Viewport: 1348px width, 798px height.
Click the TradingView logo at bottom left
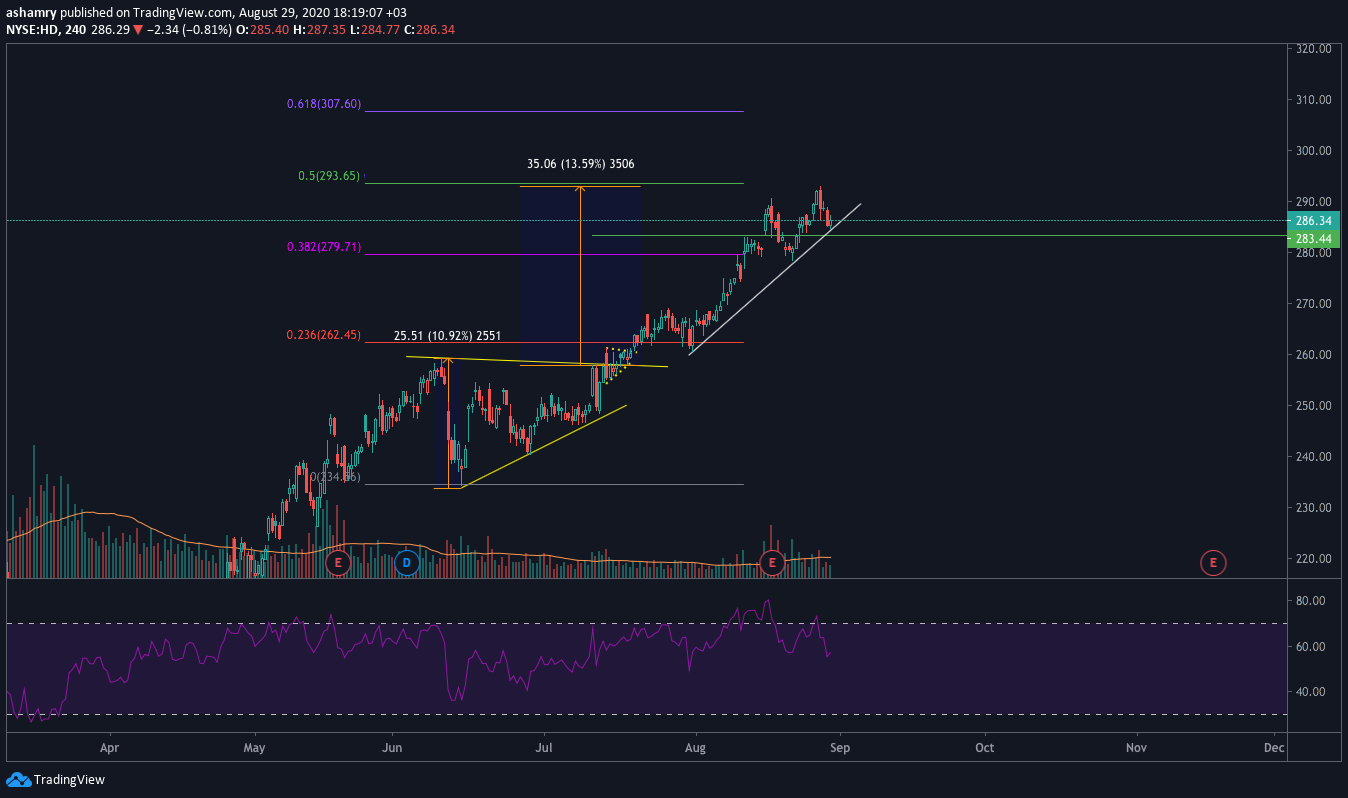55,779
